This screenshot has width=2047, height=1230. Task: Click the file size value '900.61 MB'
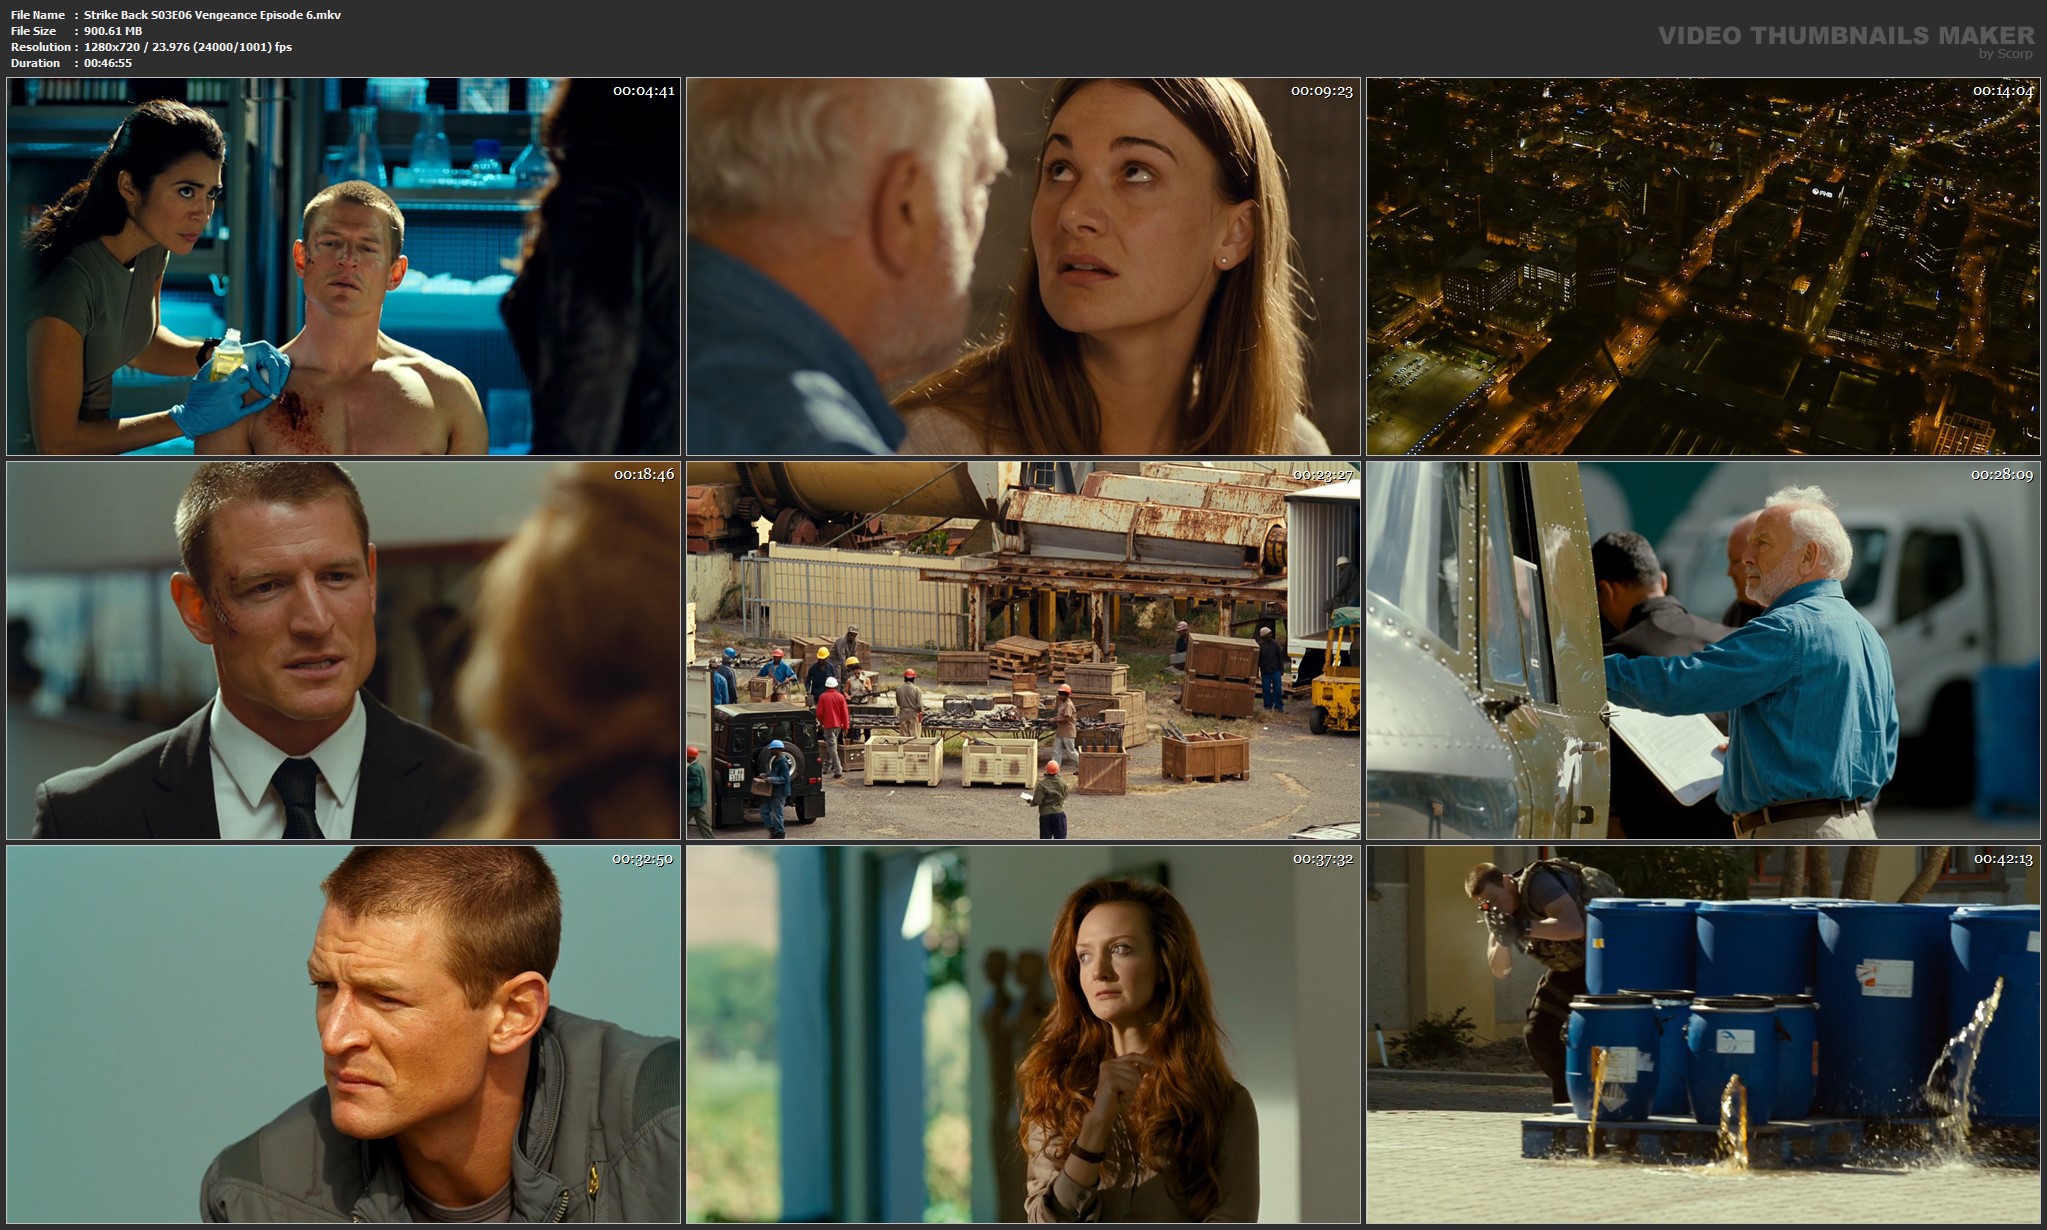pos(113,31)
